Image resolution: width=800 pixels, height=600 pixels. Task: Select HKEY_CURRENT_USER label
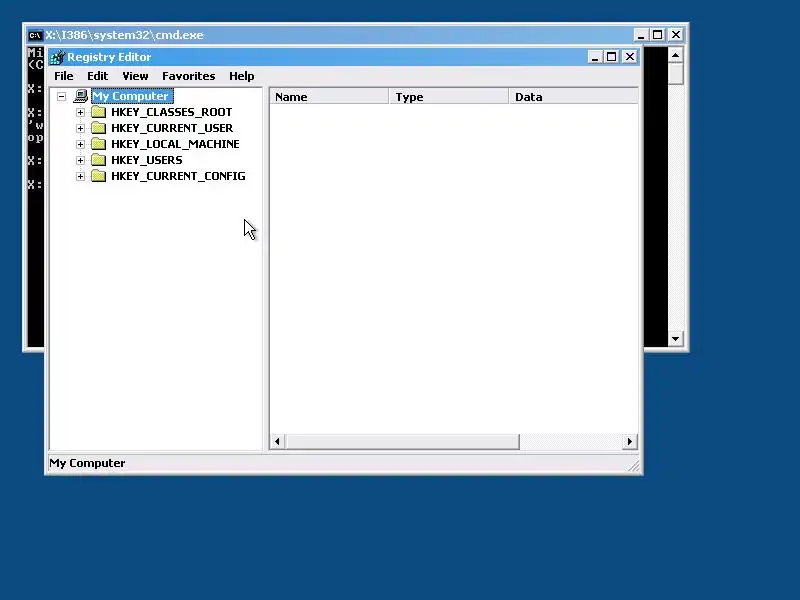(172, 128)
